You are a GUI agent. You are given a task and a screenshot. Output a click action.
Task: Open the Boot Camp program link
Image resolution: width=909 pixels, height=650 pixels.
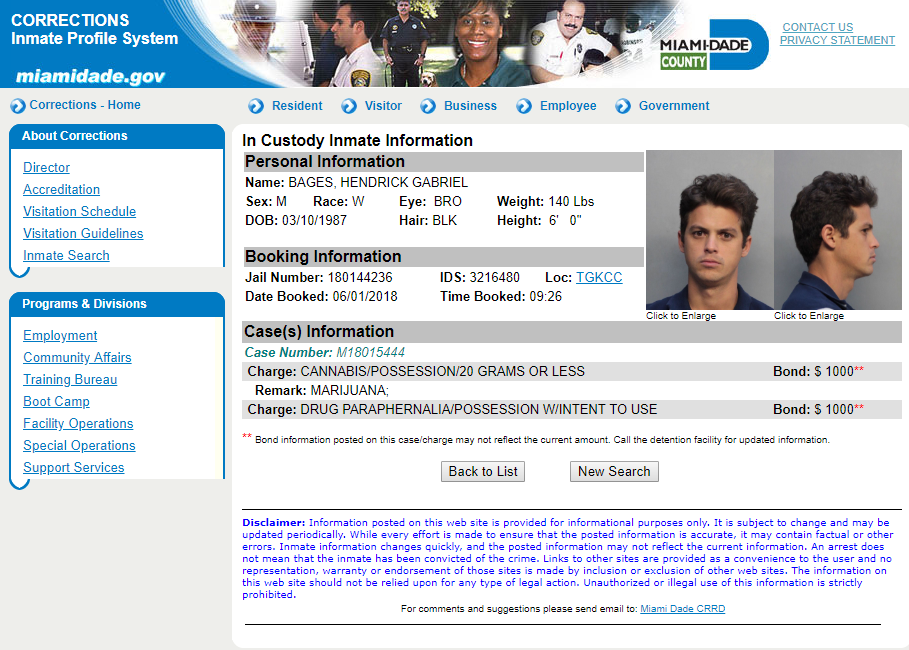click(56, 402)
